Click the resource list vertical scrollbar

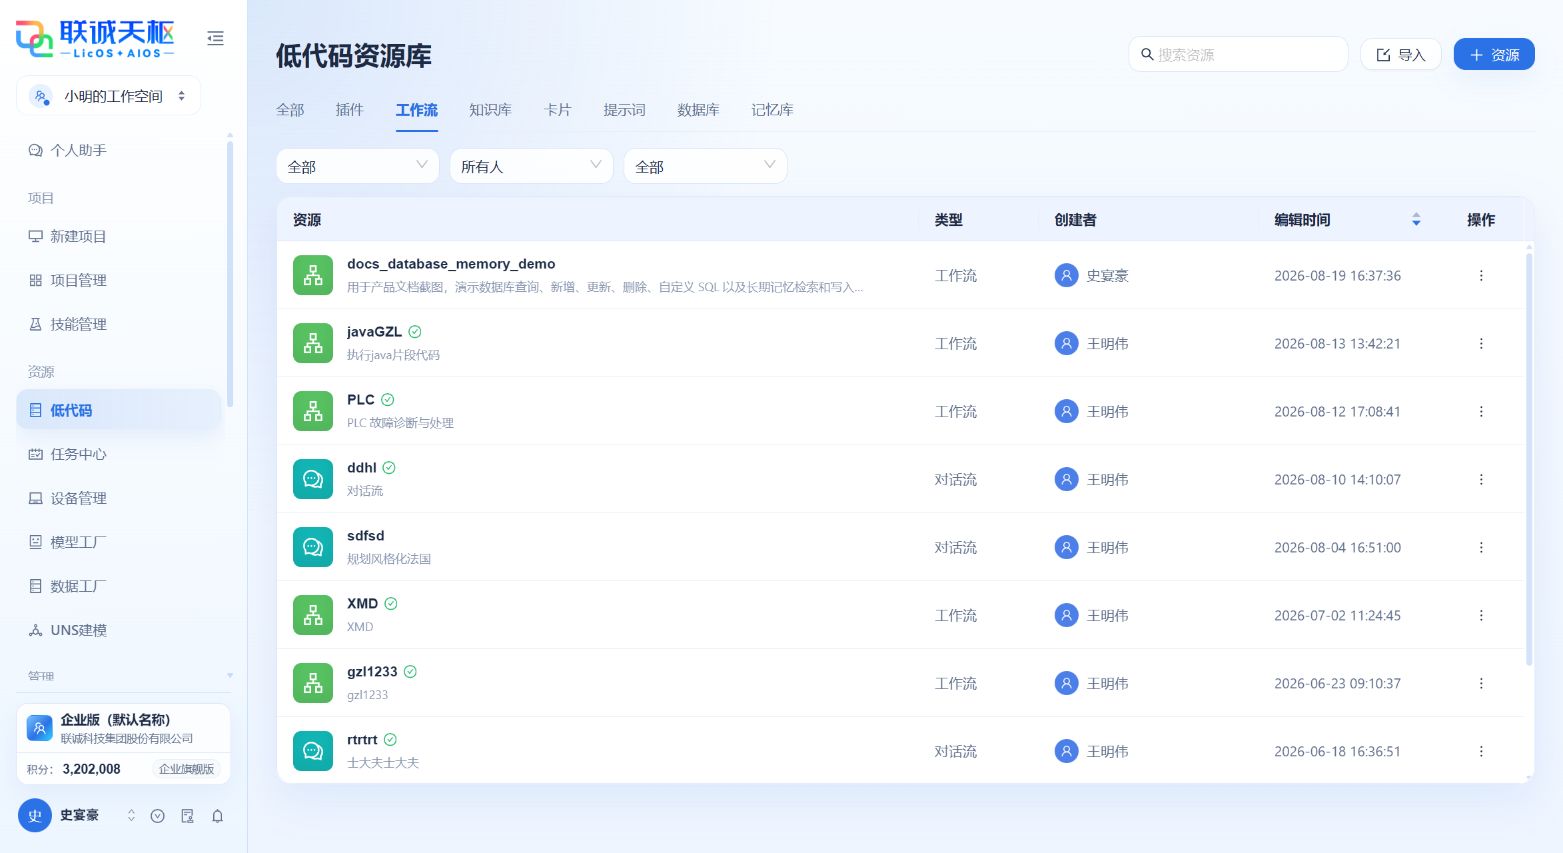(x=1529, y=460)
